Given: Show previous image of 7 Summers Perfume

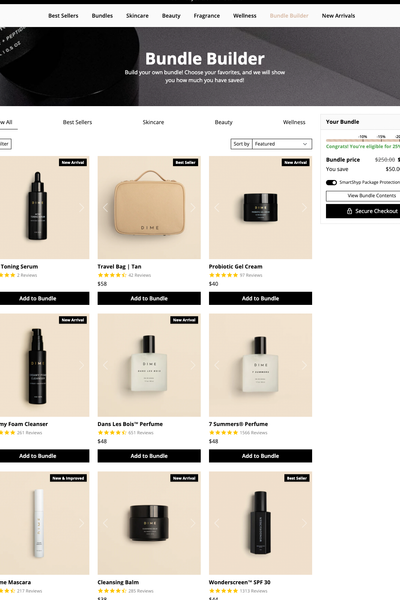Looking at the screenshot, I should coord(217,365).
